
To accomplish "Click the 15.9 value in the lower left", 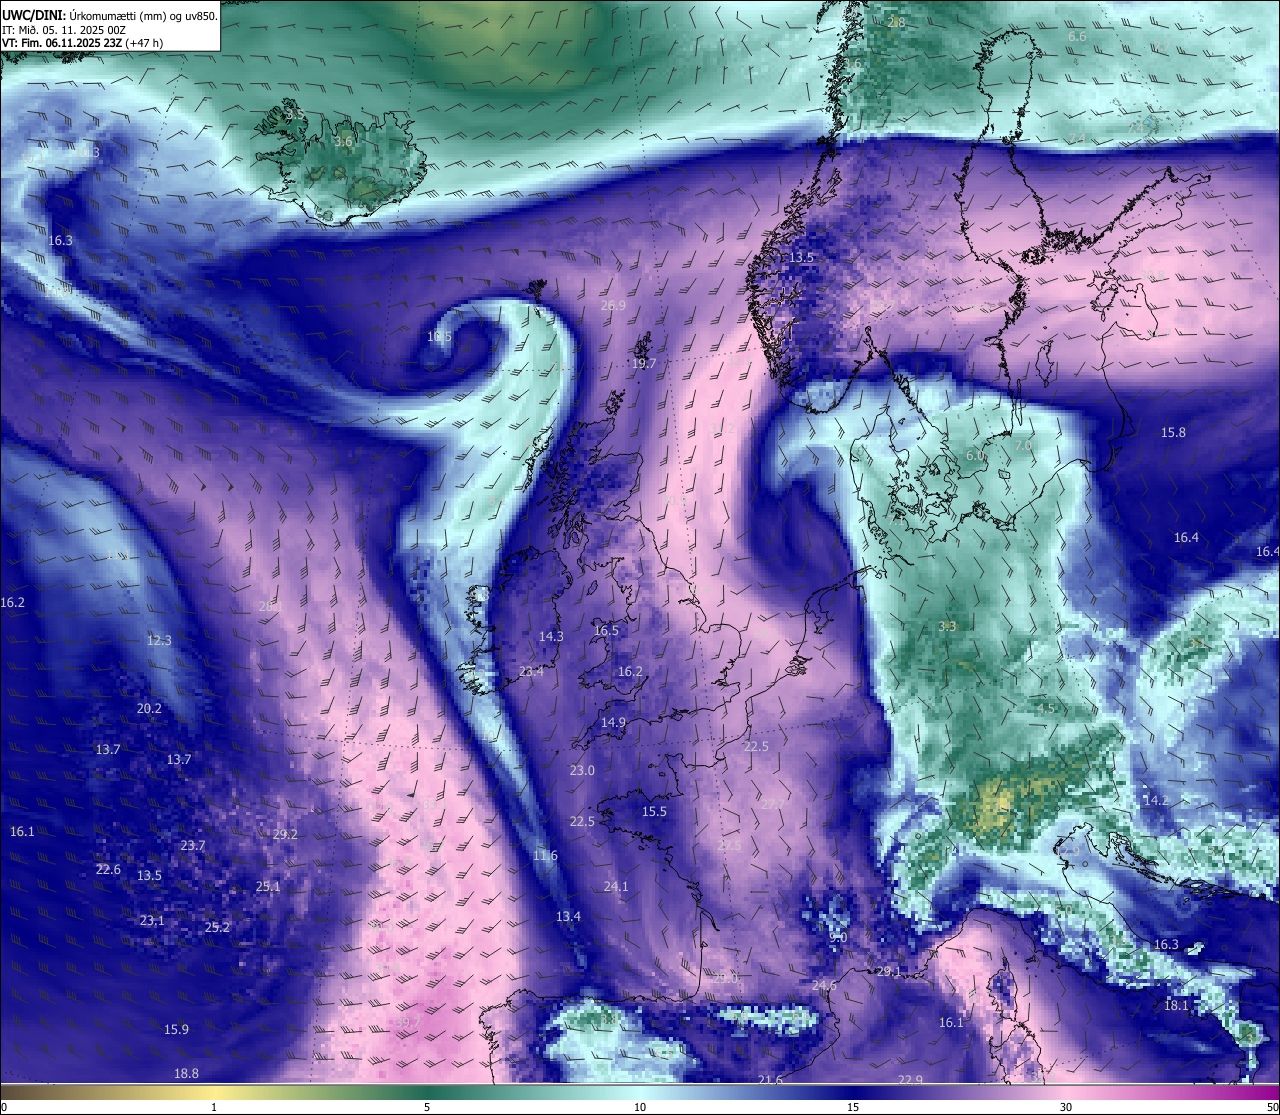I will click(x=176, y=1029).
